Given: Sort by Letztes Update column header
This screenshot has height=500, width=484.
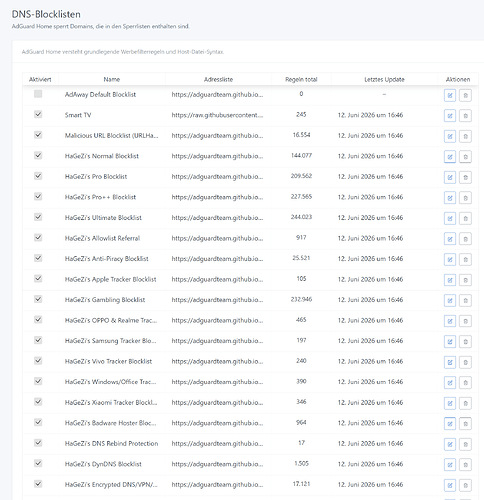Looking at the screenshot, I should pos(384,79).
